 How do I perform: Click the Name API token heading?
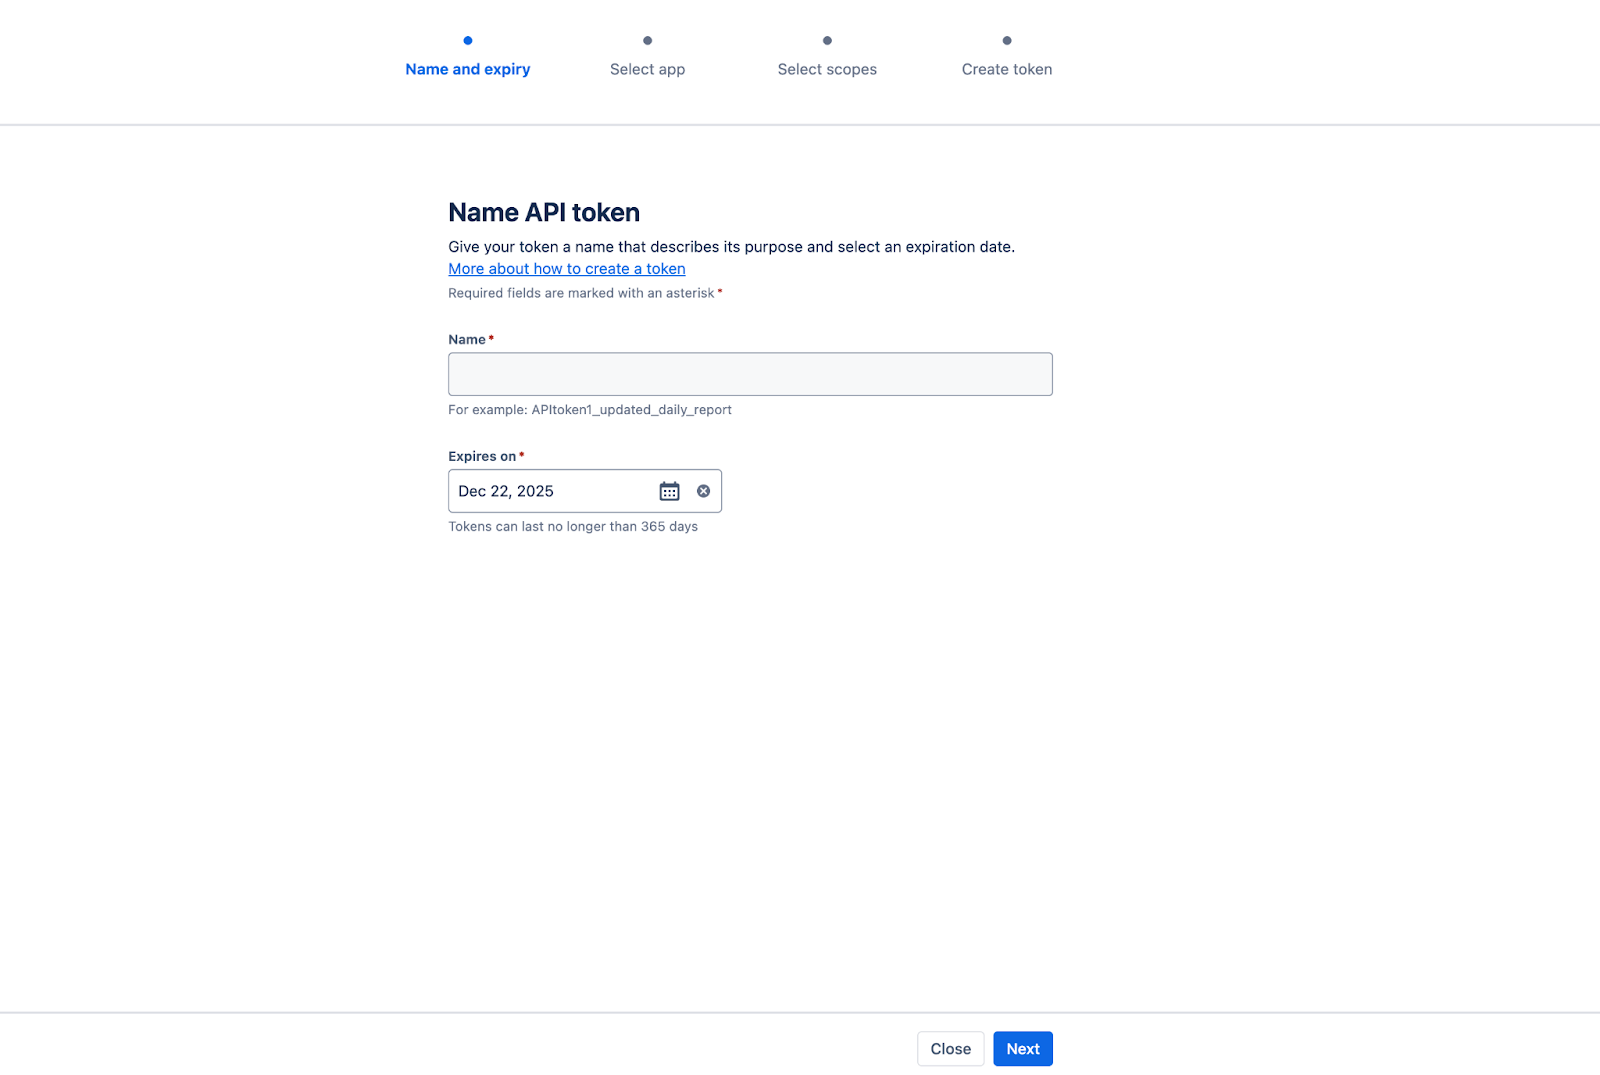click(543, 212)
